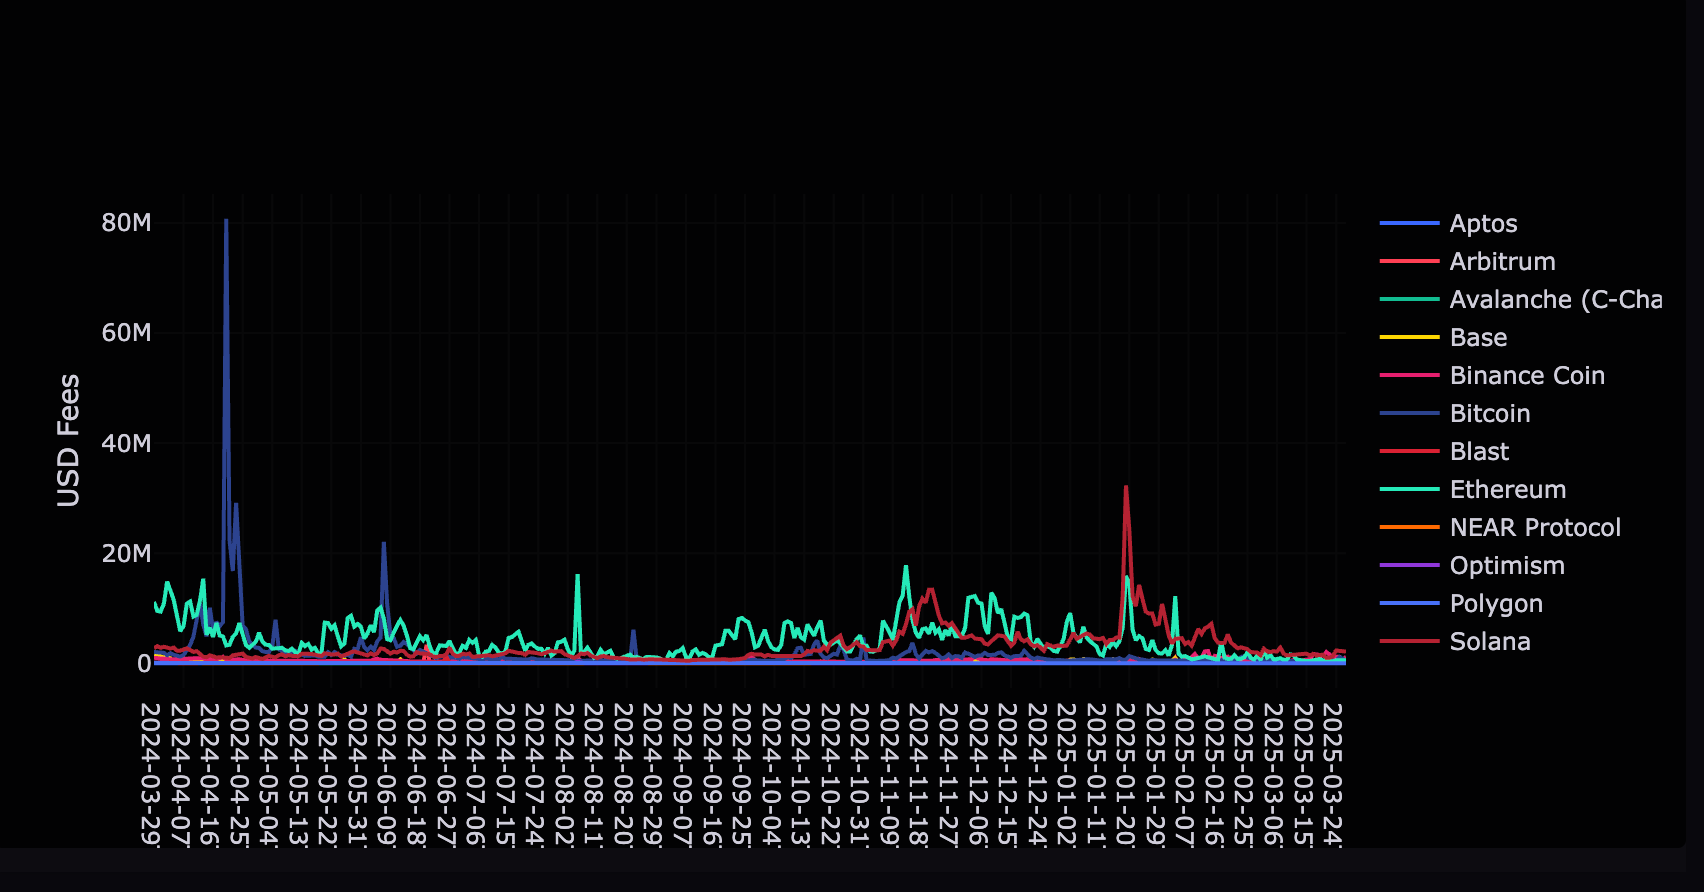1704x892 pixels.
Task: Toggle Bitcoin legend item
Action: [x=1489, y=414]
